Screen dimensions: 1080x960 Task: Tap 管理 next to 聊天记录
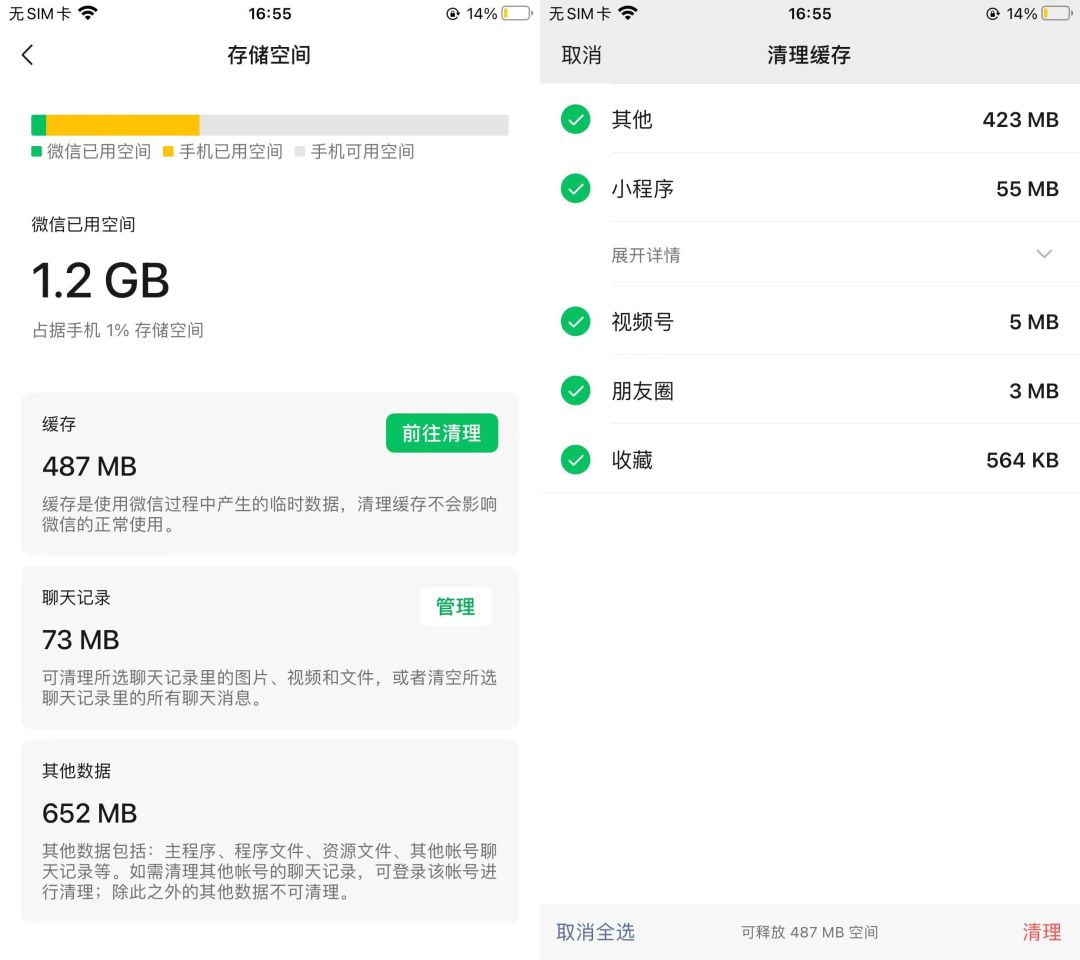[455, 607]
